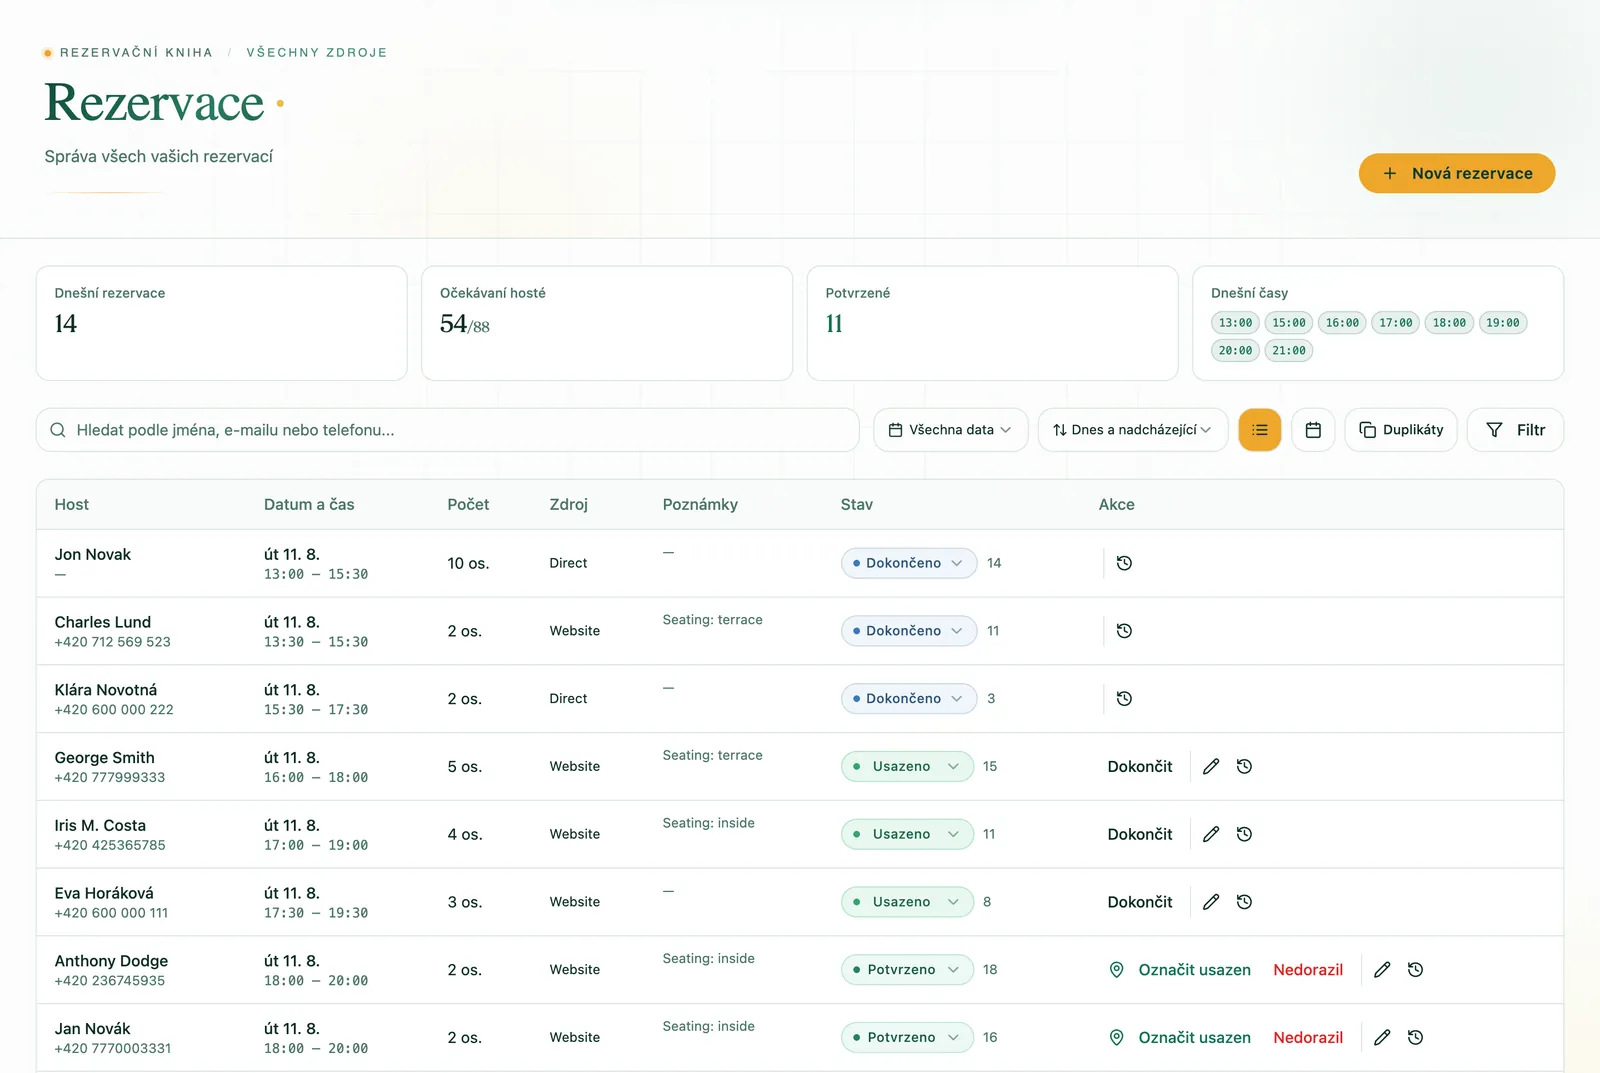Open Potvrzeno status dropdown for Anthony Dodge
This screenshot has height=1073, width=1600.
[907, 970]
